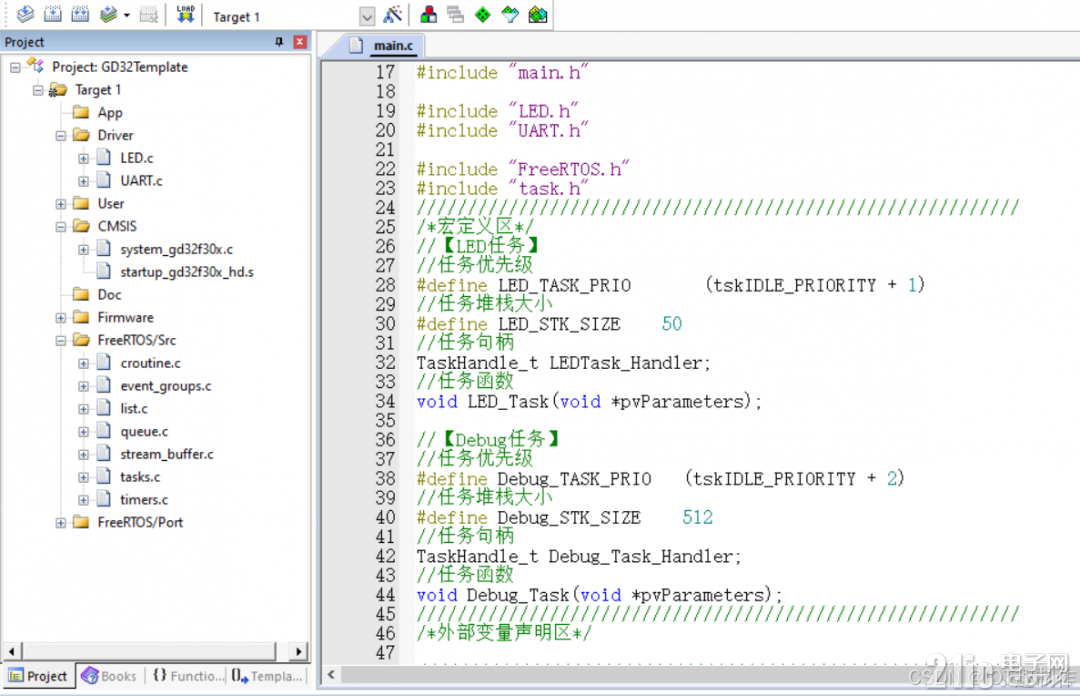Click on Debug_STK_SIZE value 512
The width and height of the screenshot is (1080, 696).
click(697, 518)
